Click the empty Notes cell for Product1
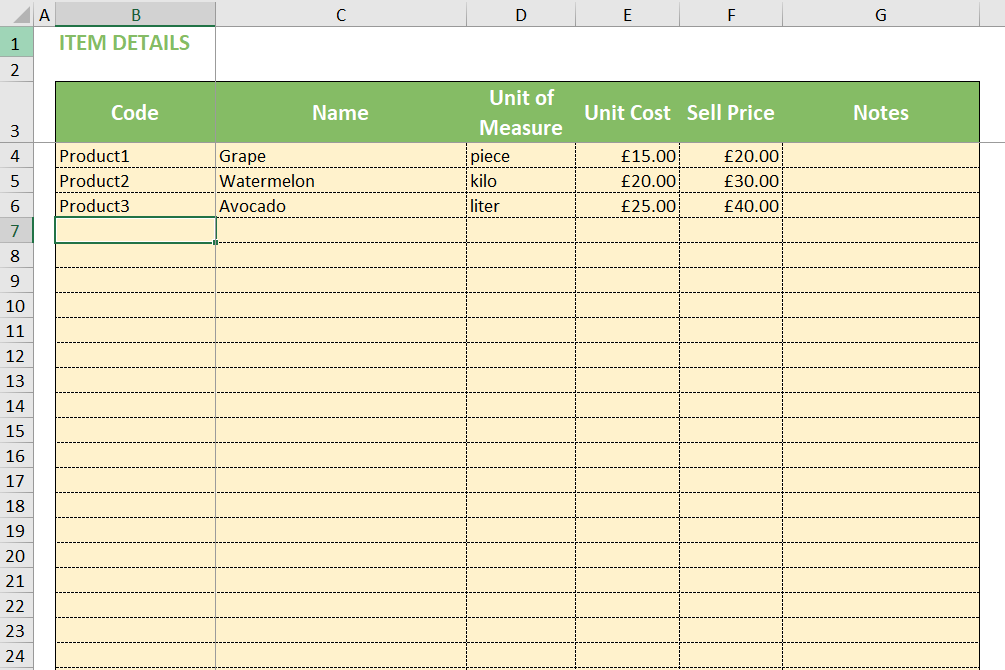This screenshot has width=1005, height=670. (881, 156)
